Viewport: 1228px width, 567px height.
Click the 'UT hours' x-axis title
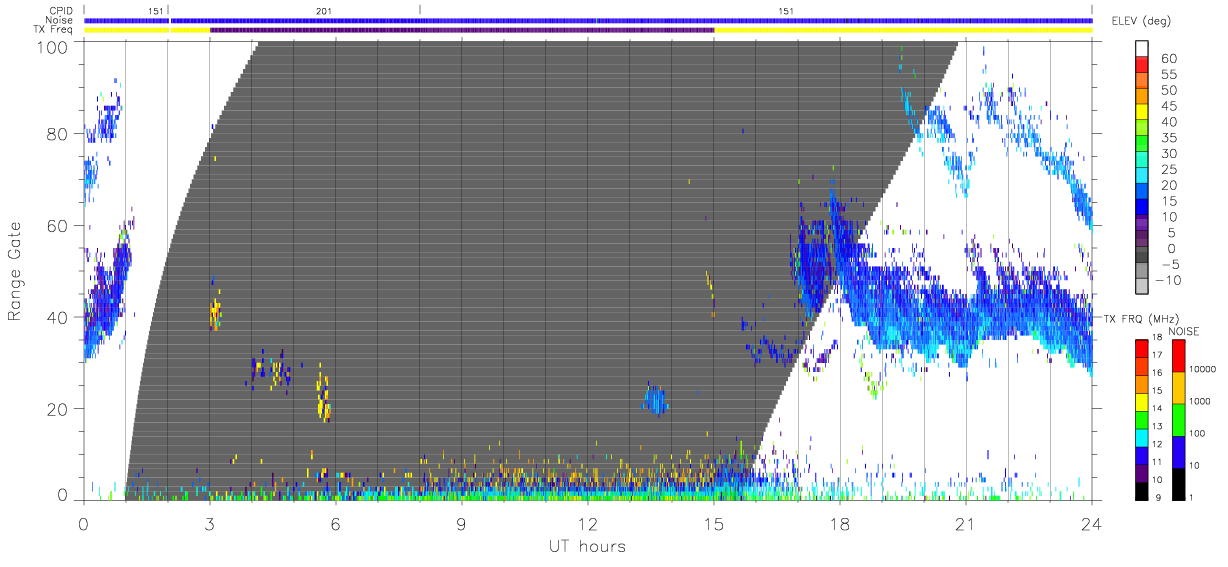(586, 546)
